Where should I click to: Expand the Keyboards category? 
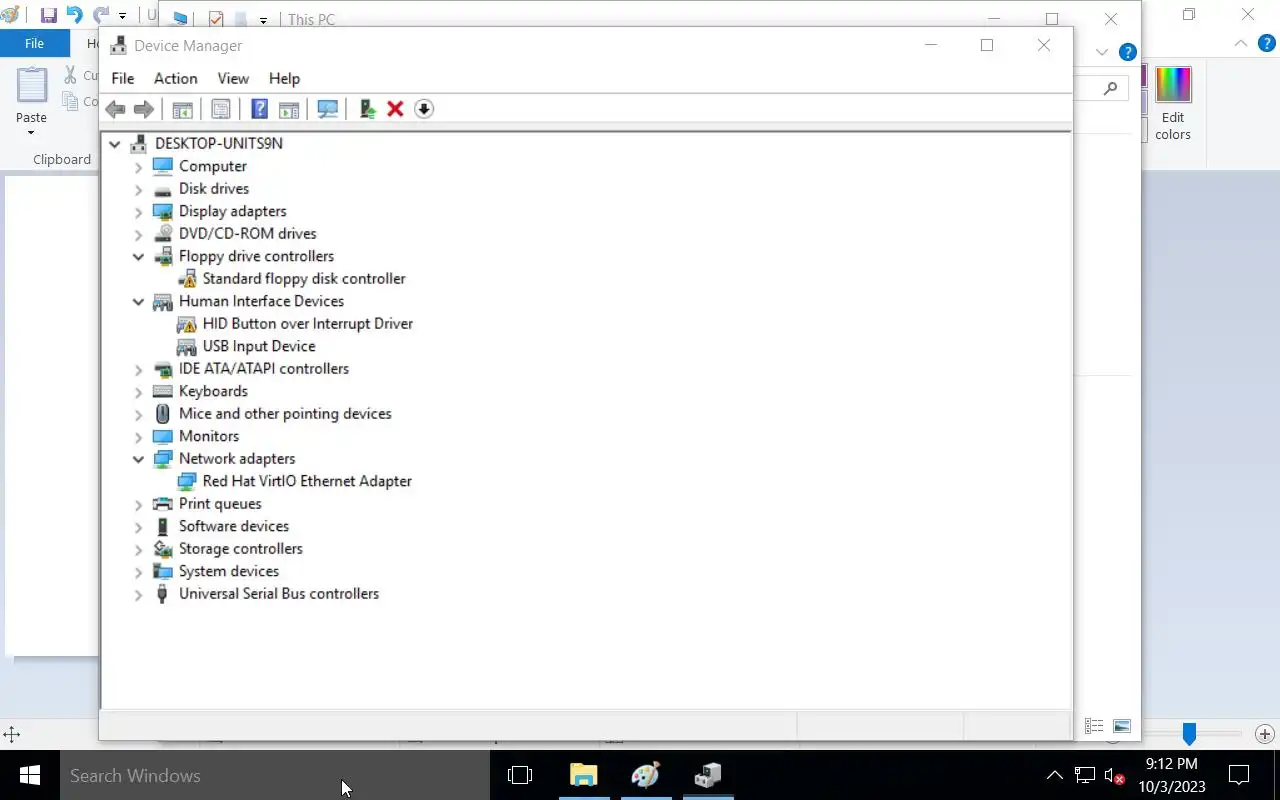(139, 391)
